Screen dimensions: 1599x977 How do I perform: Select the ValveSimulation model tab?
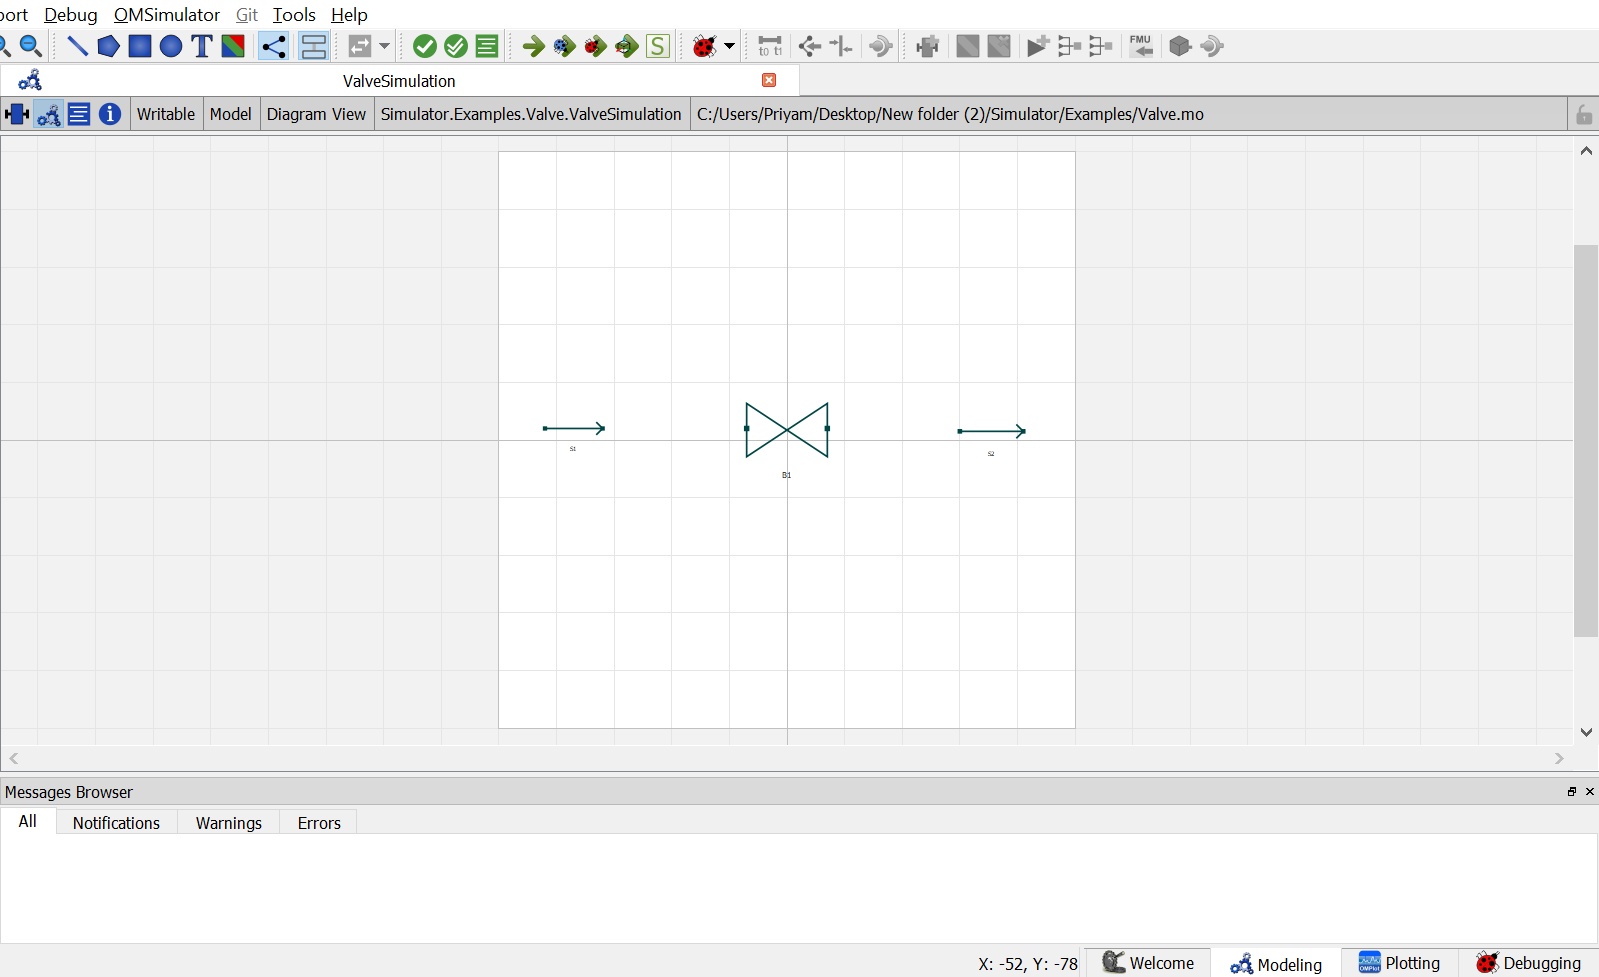tap(399, 81)
